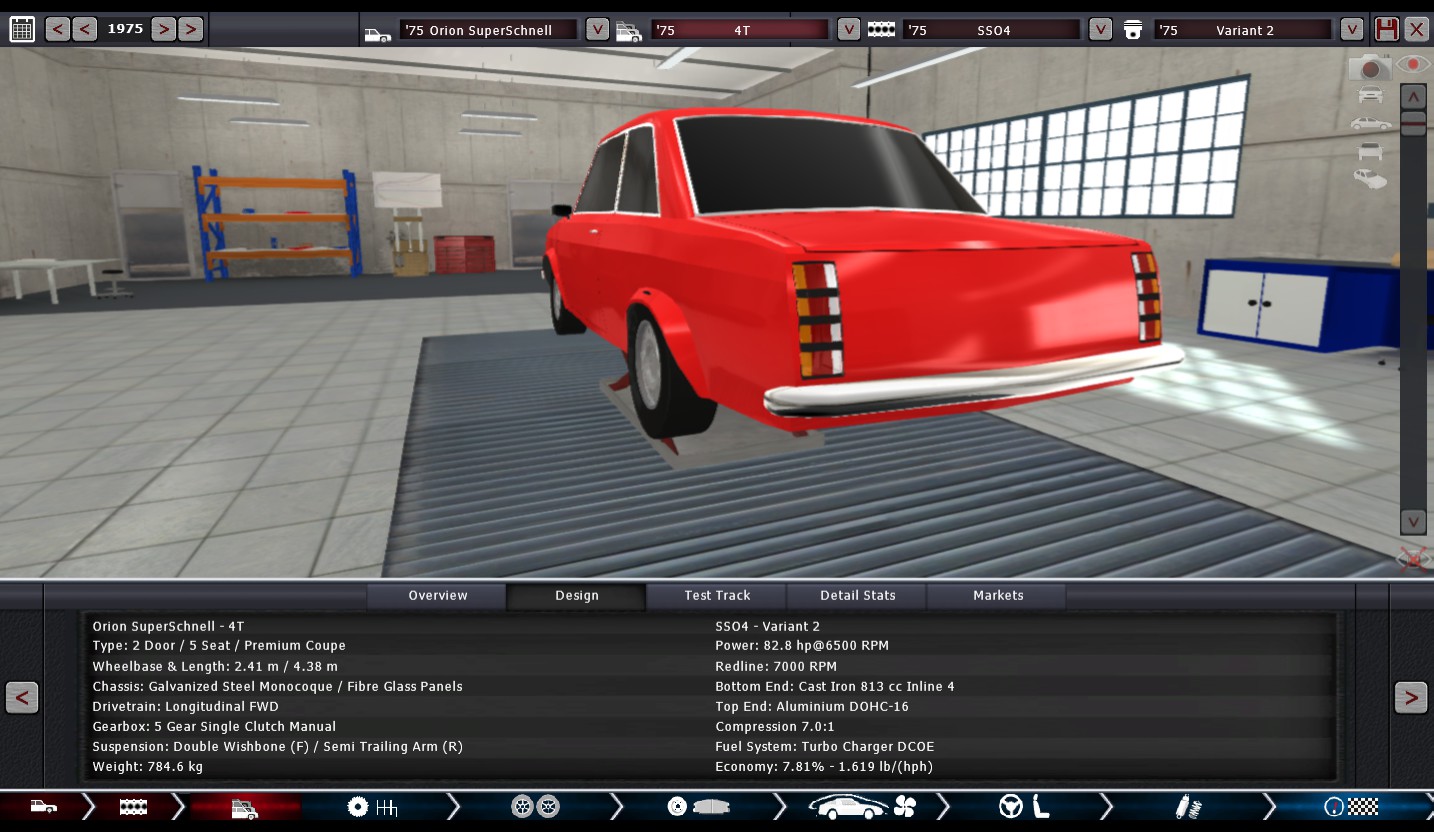
Task: Switch to the Overview tab
Action: pos(437,596)
